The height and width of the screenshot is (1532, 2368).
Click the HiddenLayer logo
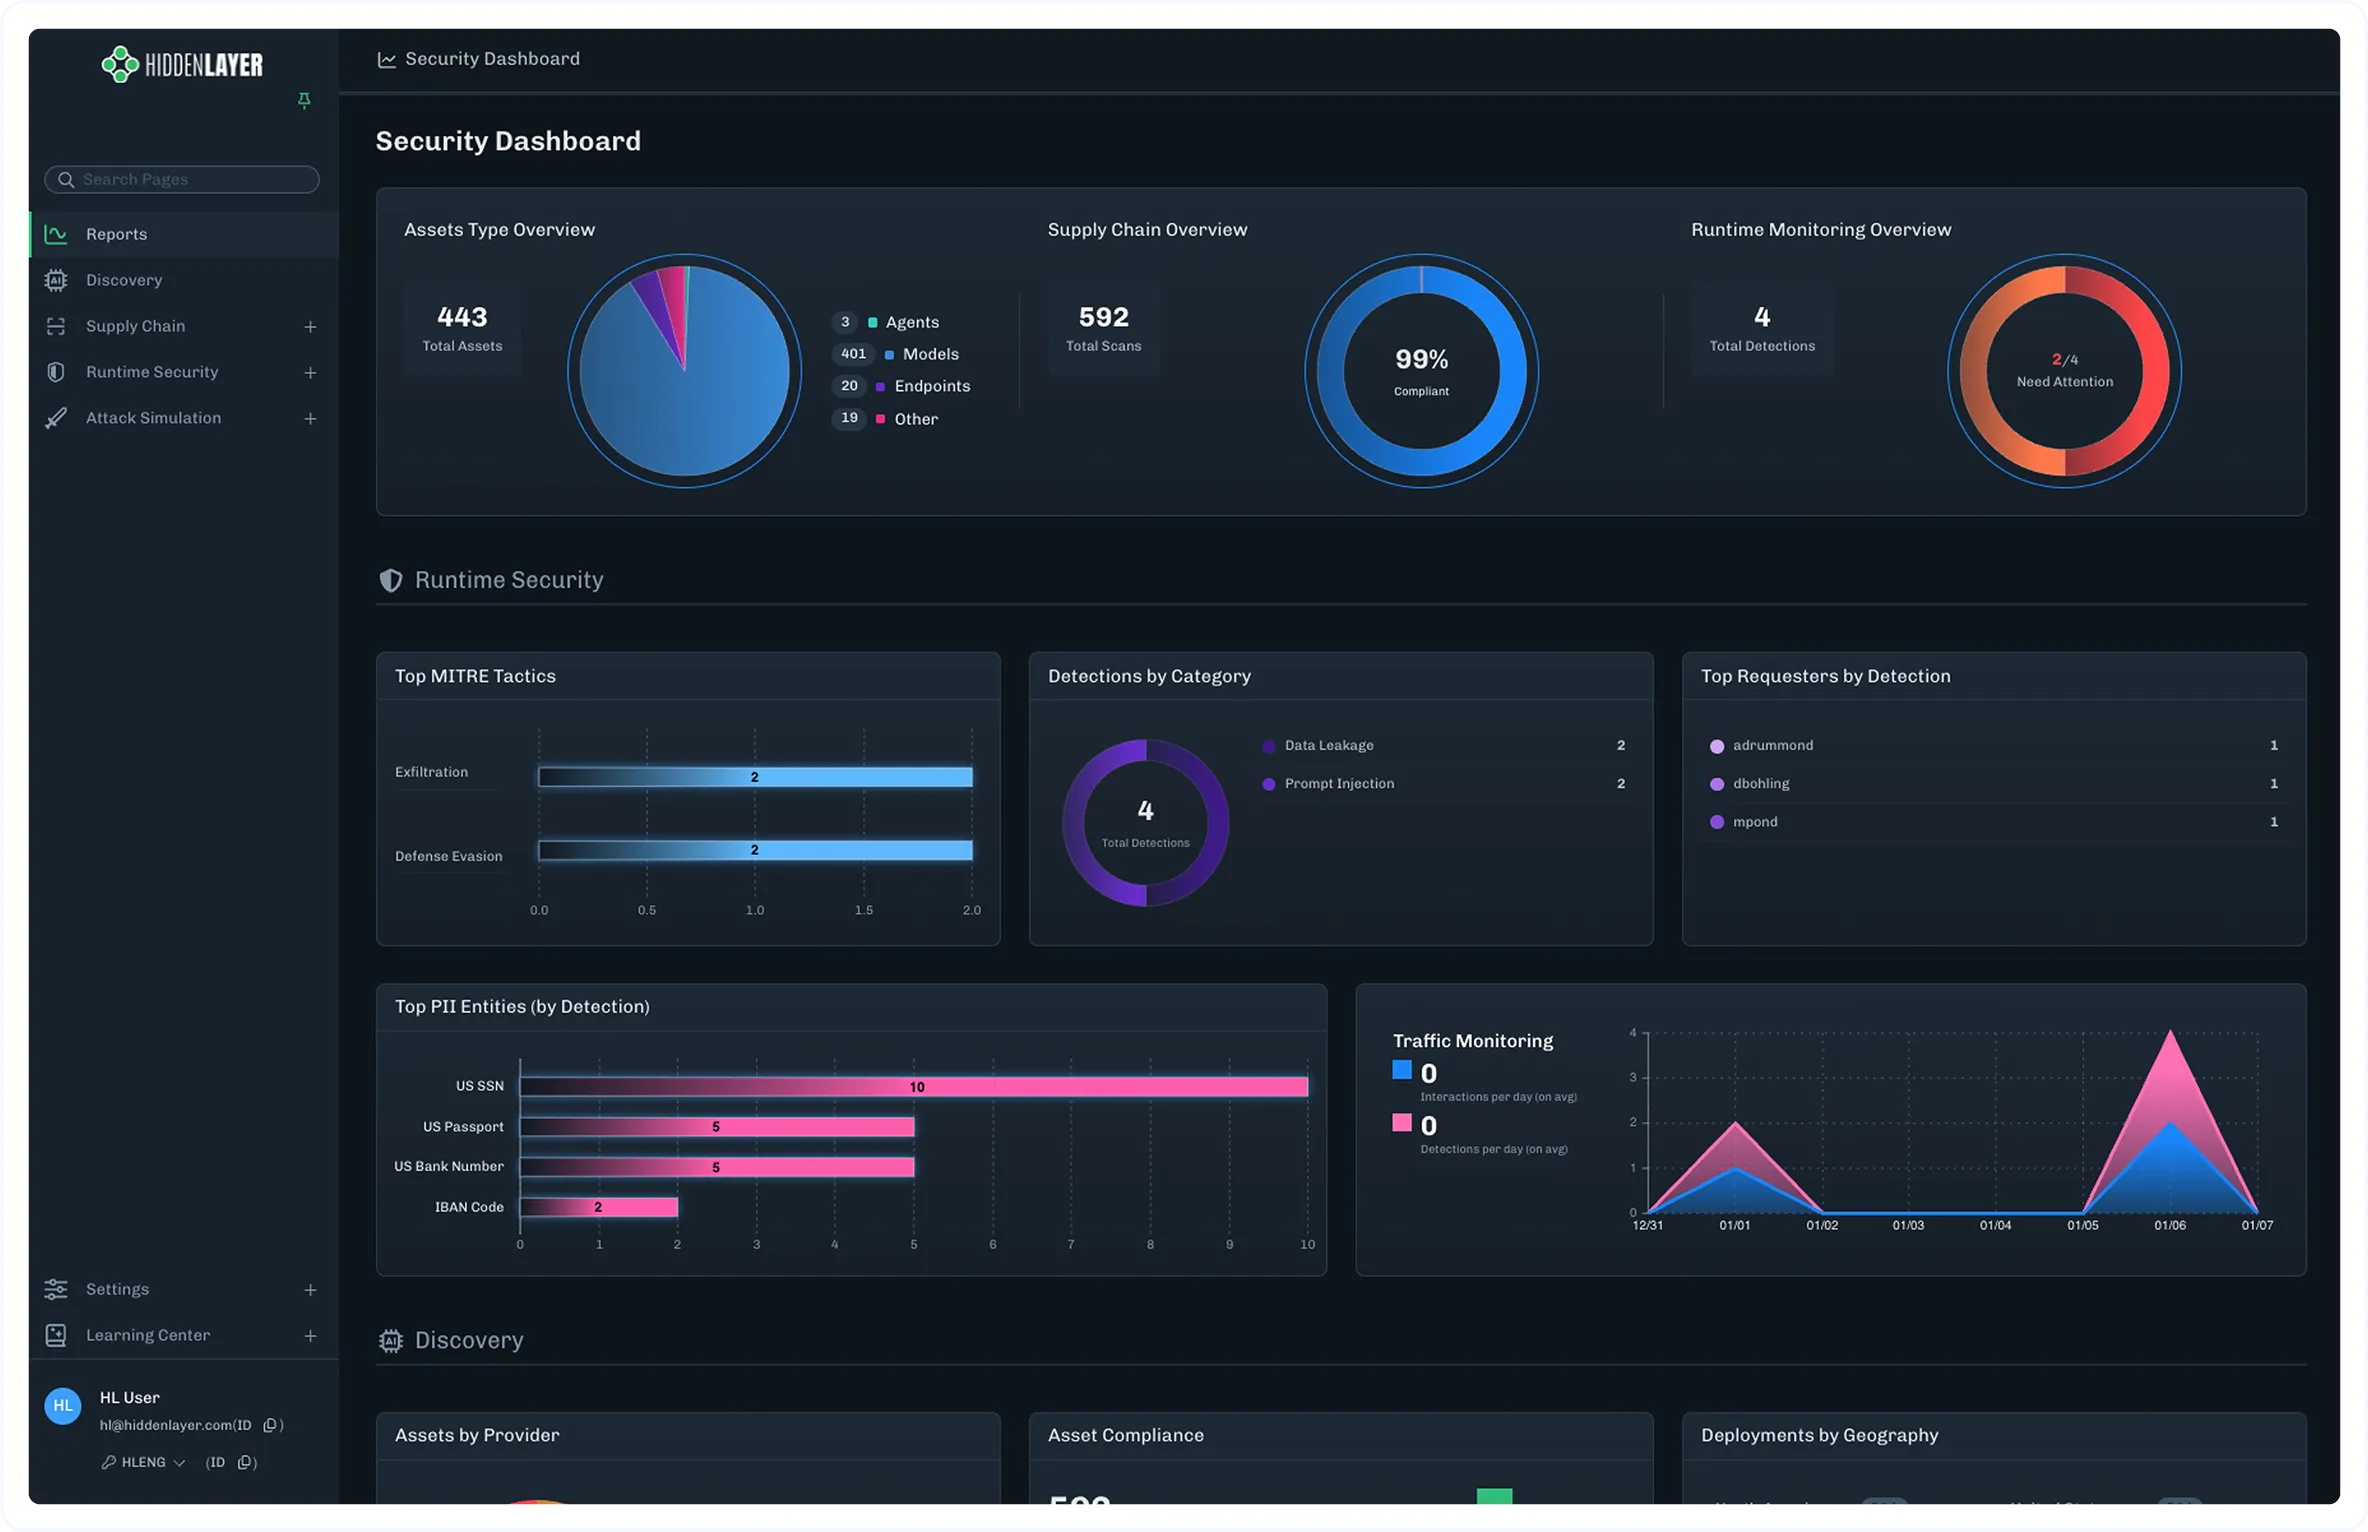[x=182, y=65]
